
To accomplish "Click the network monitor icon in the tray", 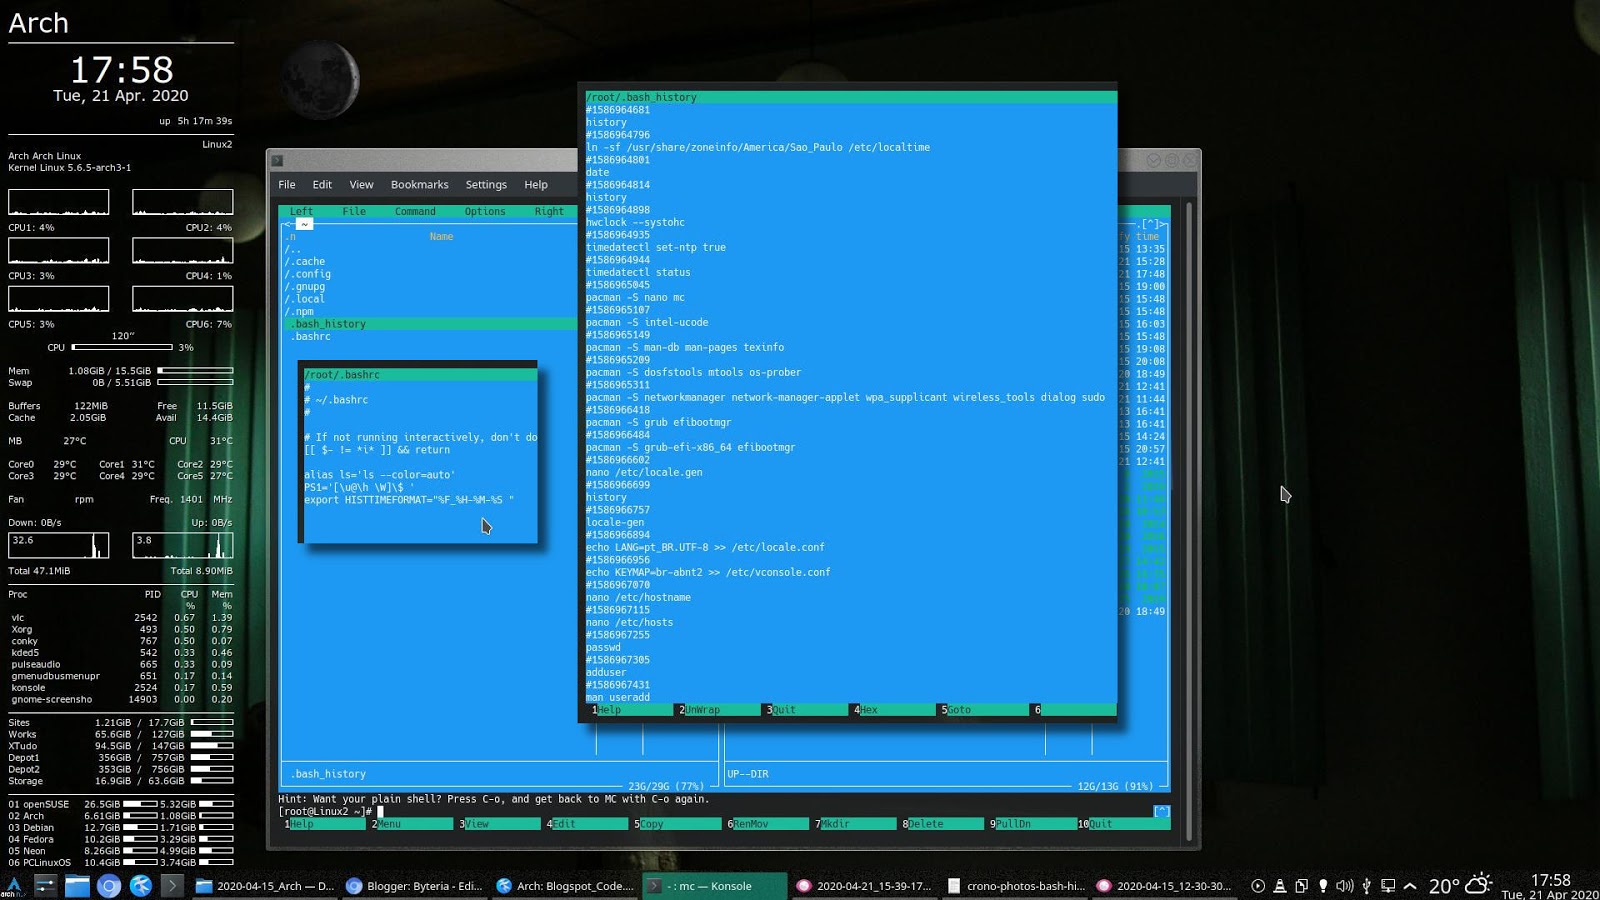I will pyautogui.click(x=1388, y=886).
